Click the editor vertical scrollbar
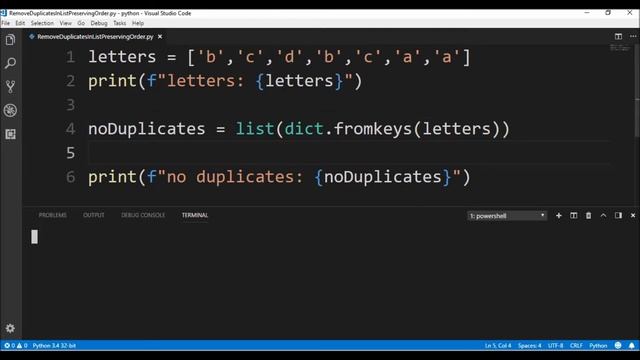 pos(637,91)
